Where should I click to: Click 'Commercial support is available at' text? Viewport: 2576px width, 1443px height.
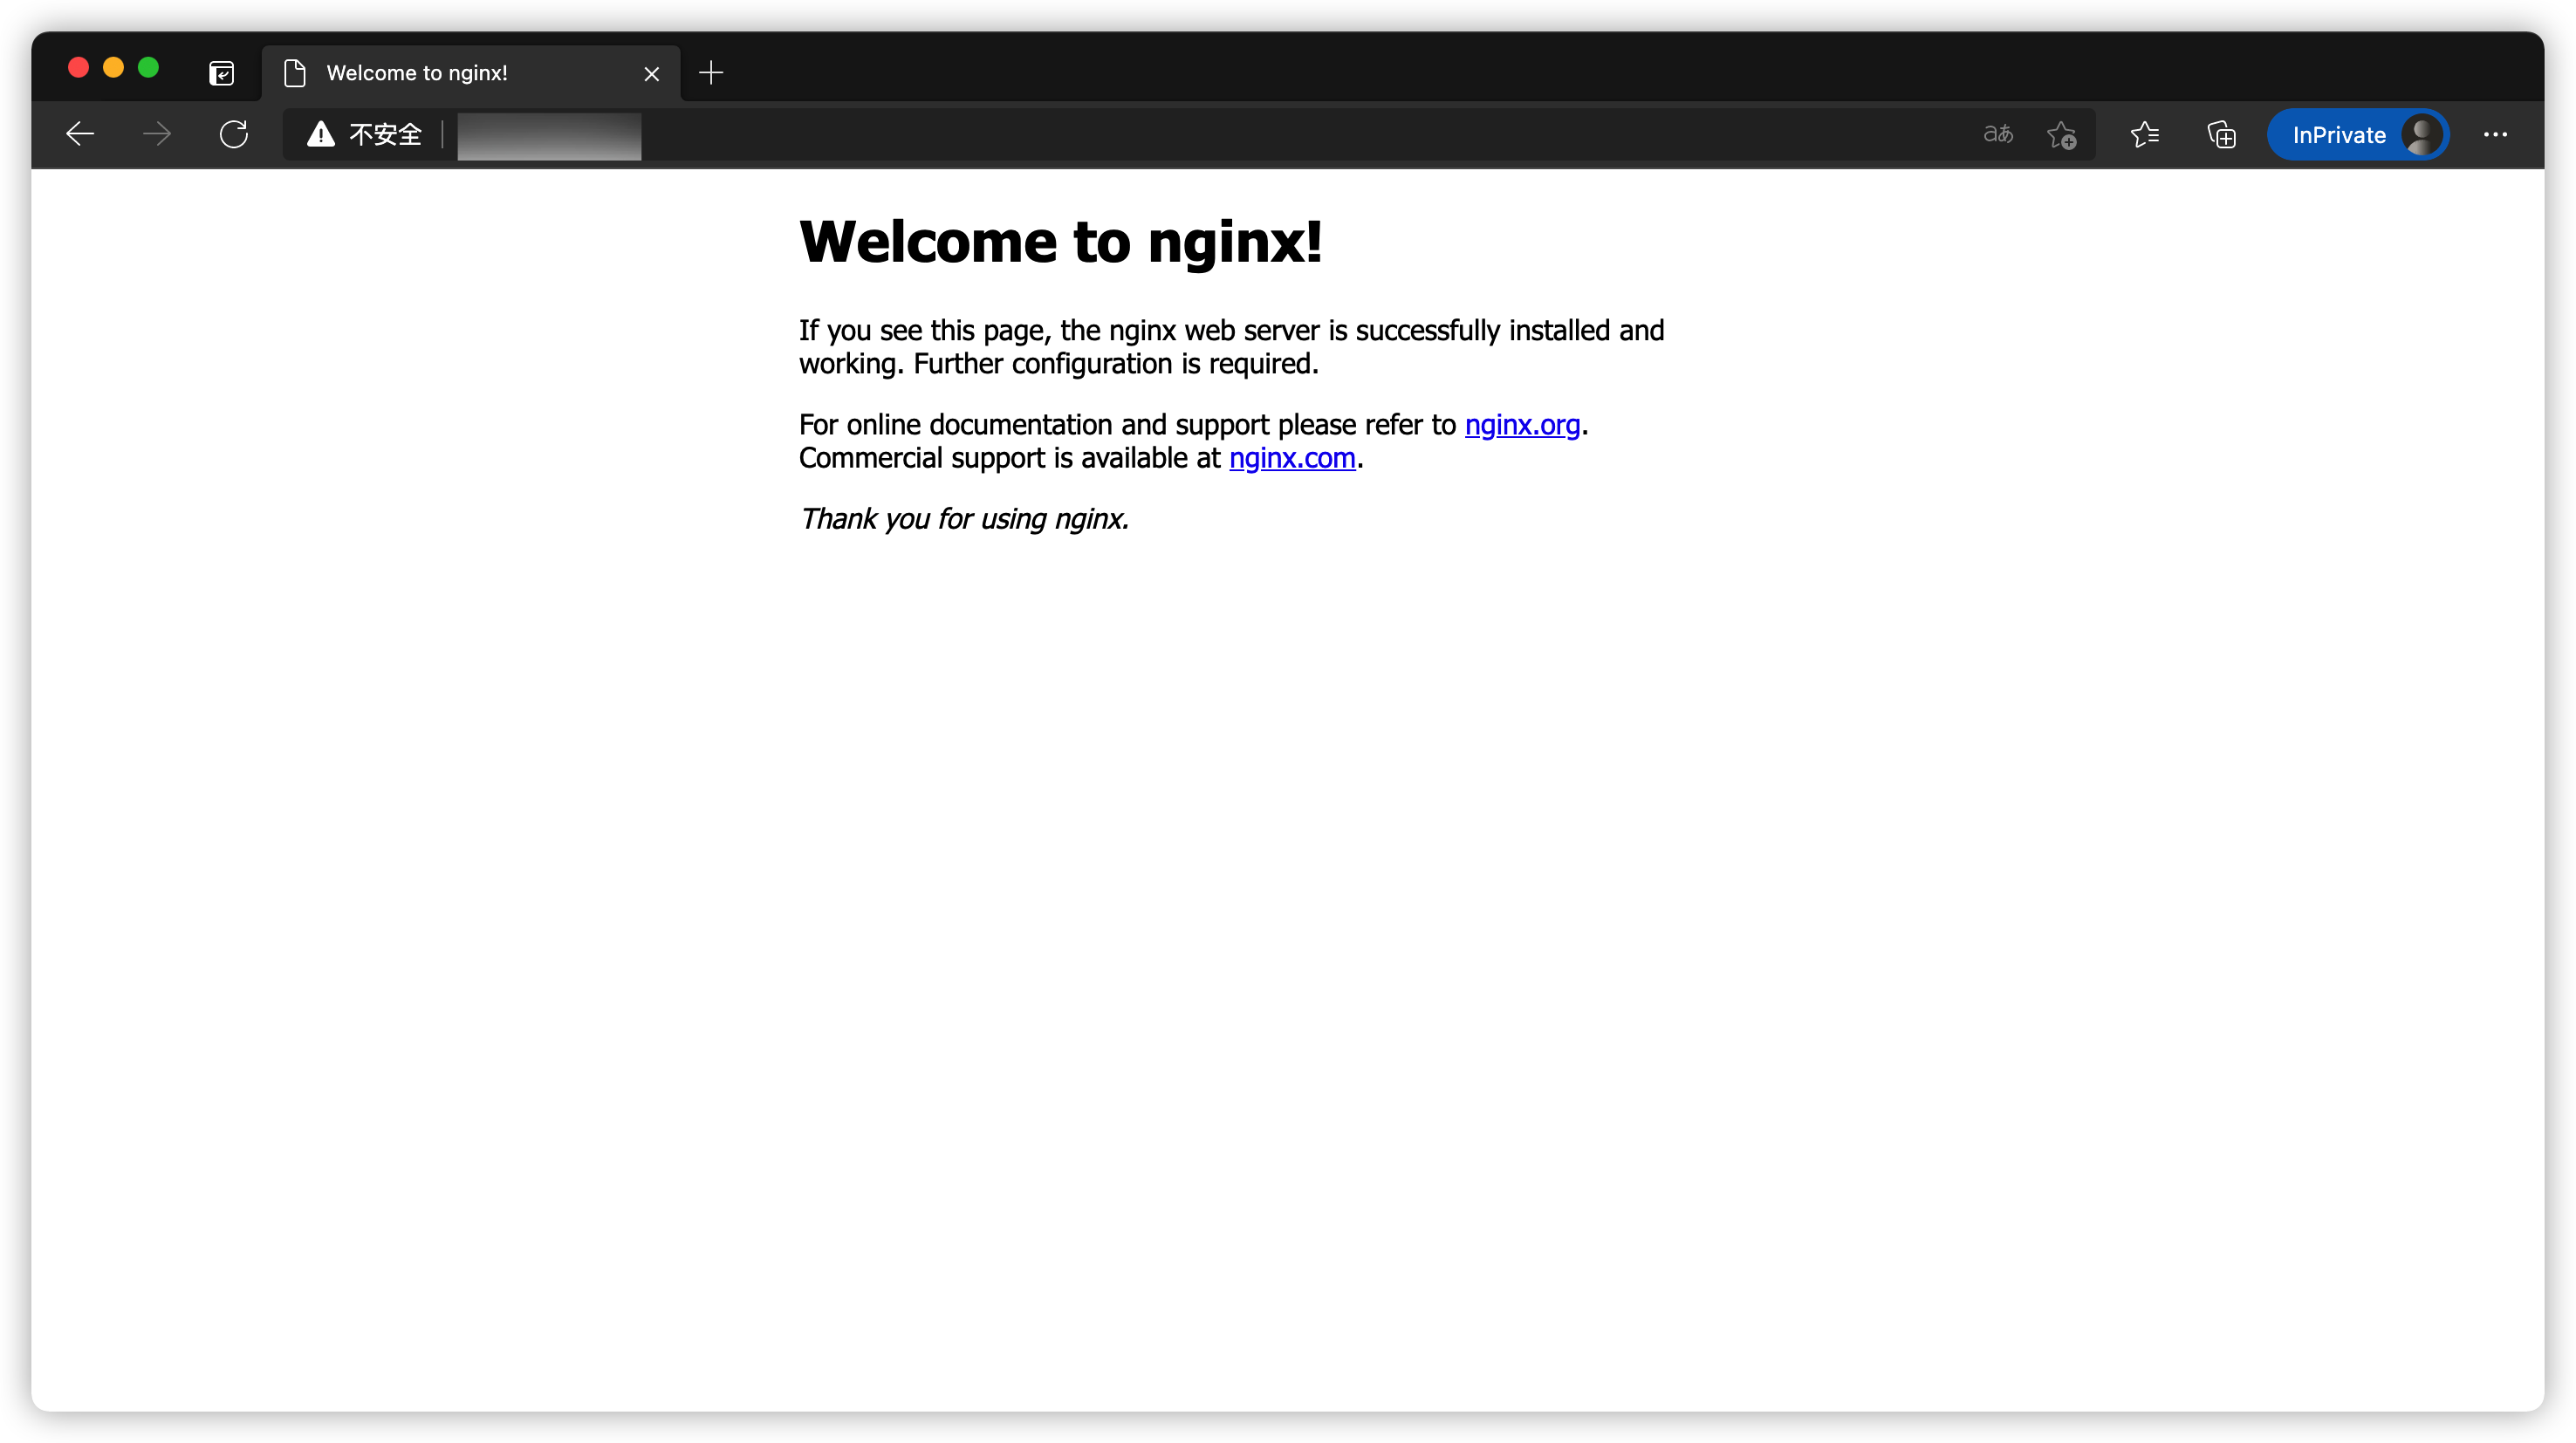pyautogui.click(x=1010, y=458)
